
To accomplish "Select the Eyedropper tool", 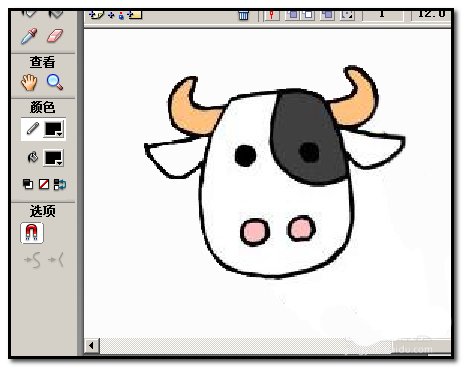I will click(29, 36).
